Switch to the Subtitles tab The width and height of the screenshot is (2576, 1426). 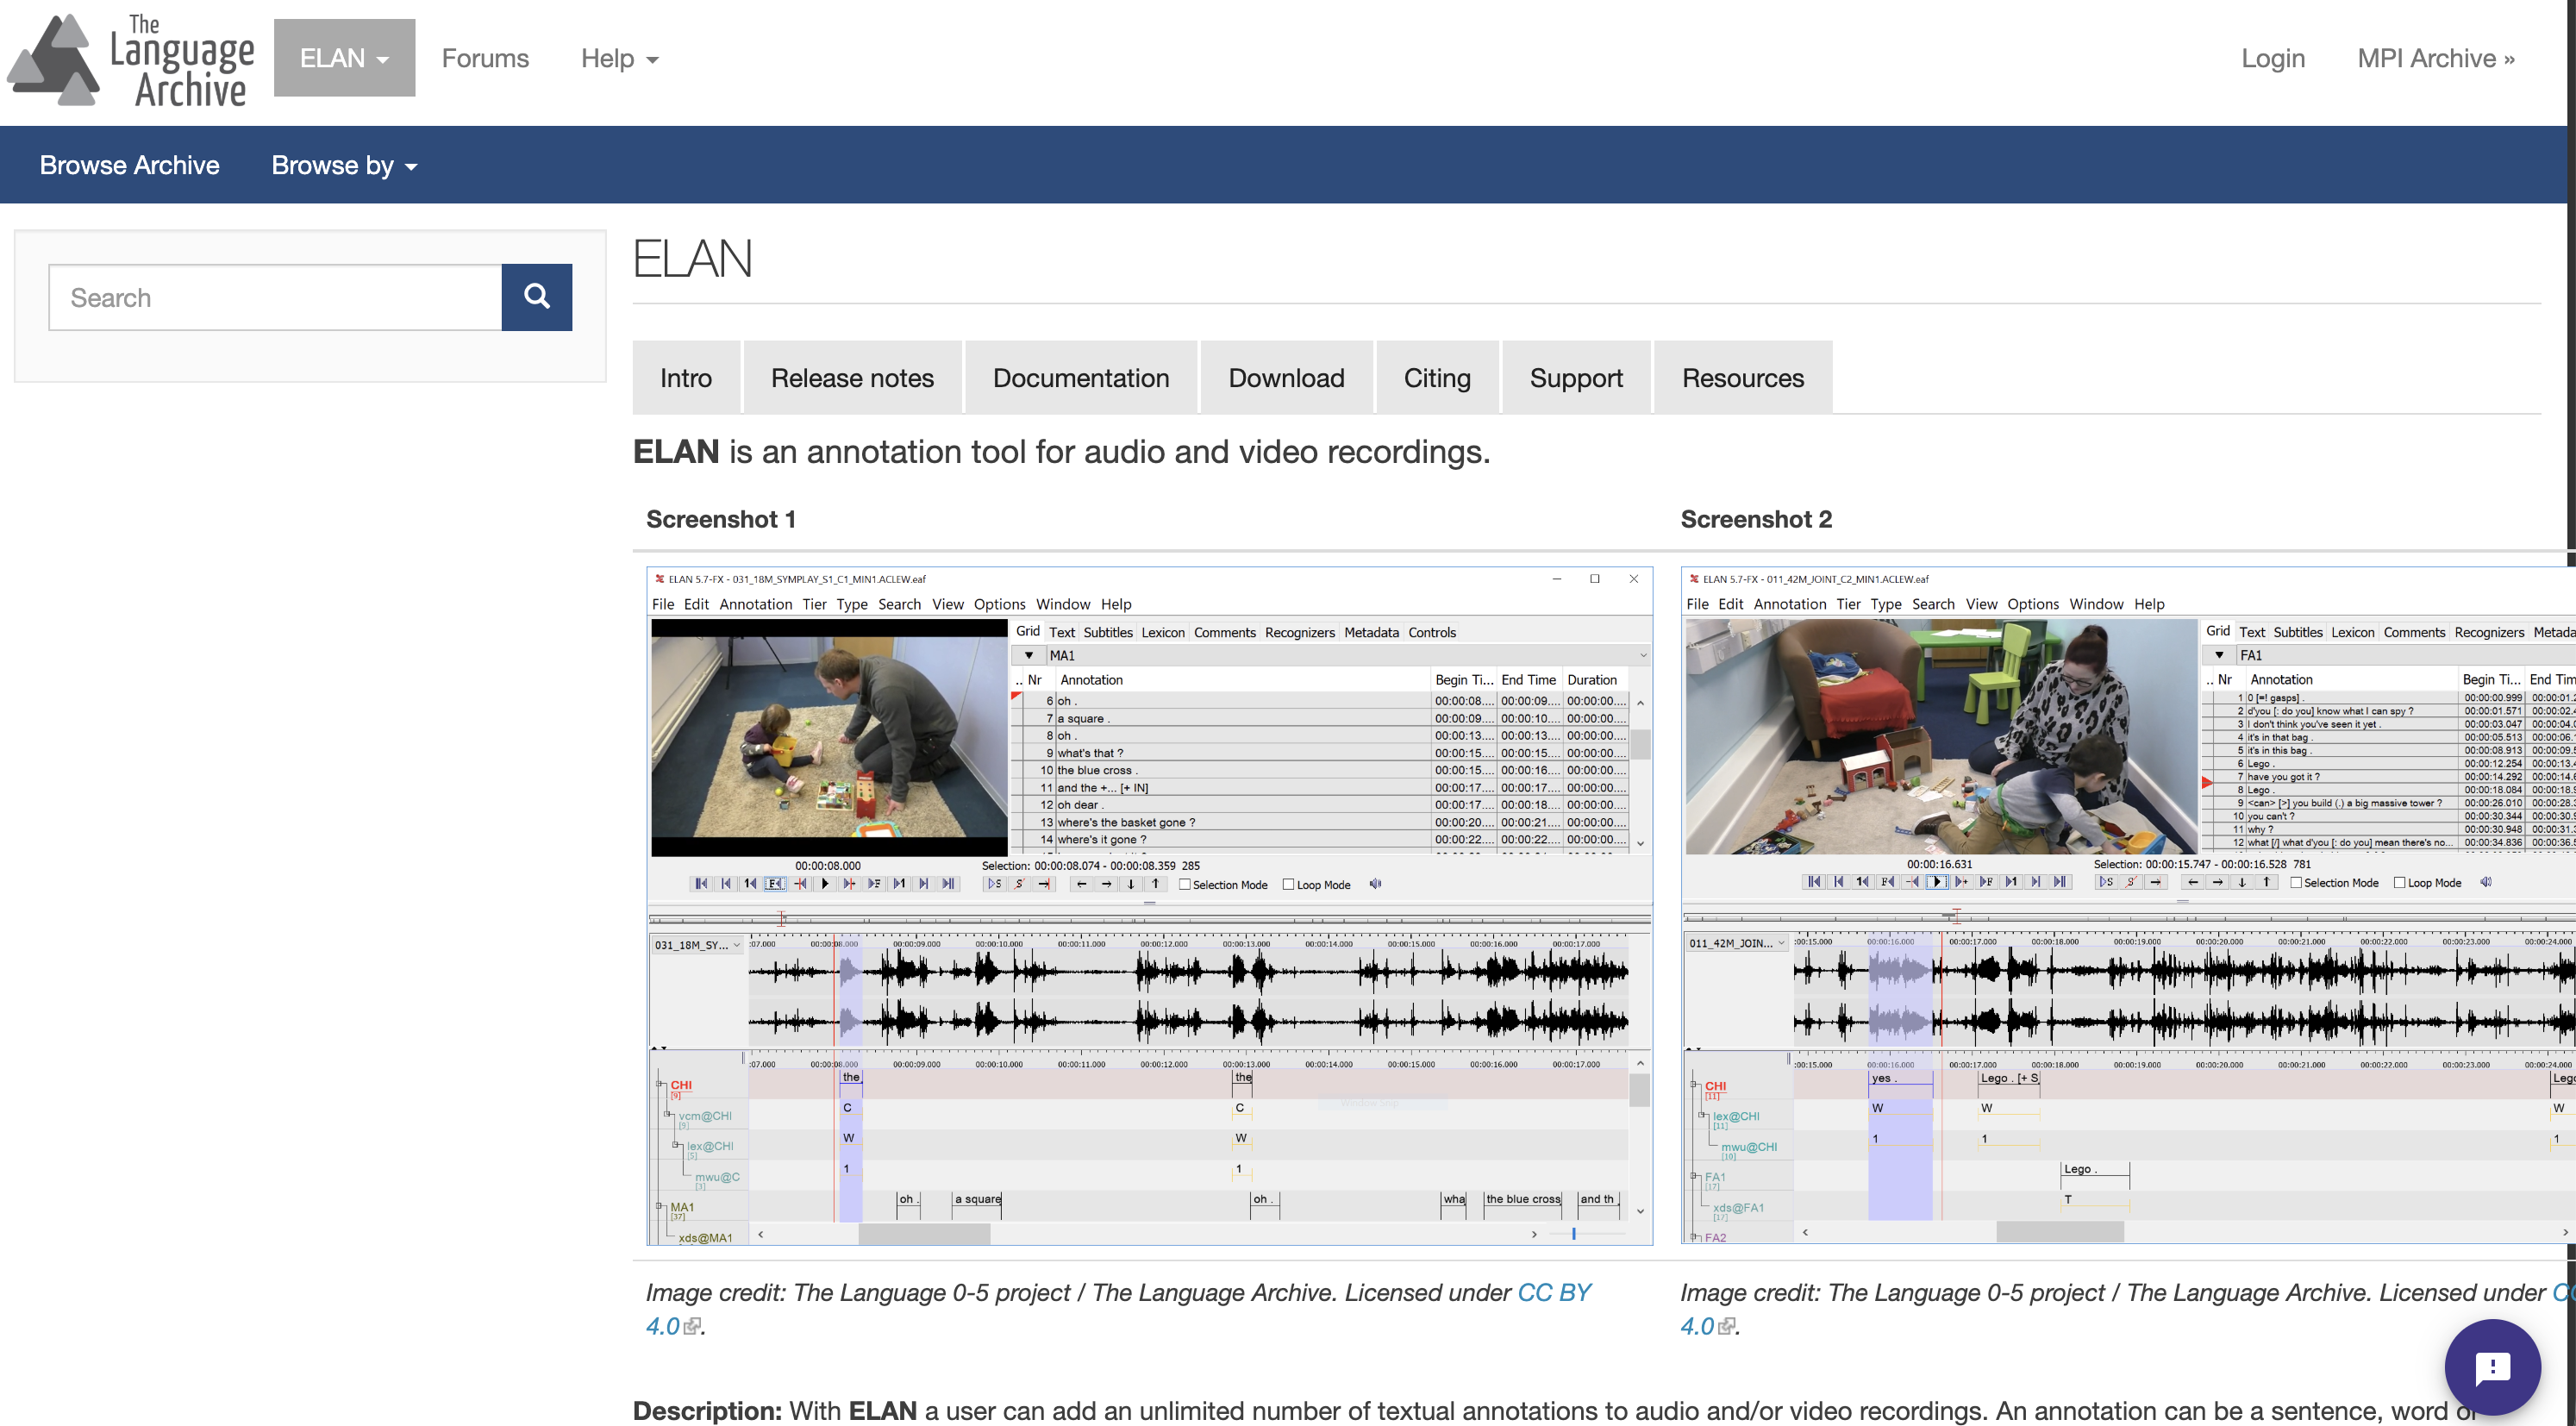1108,632
